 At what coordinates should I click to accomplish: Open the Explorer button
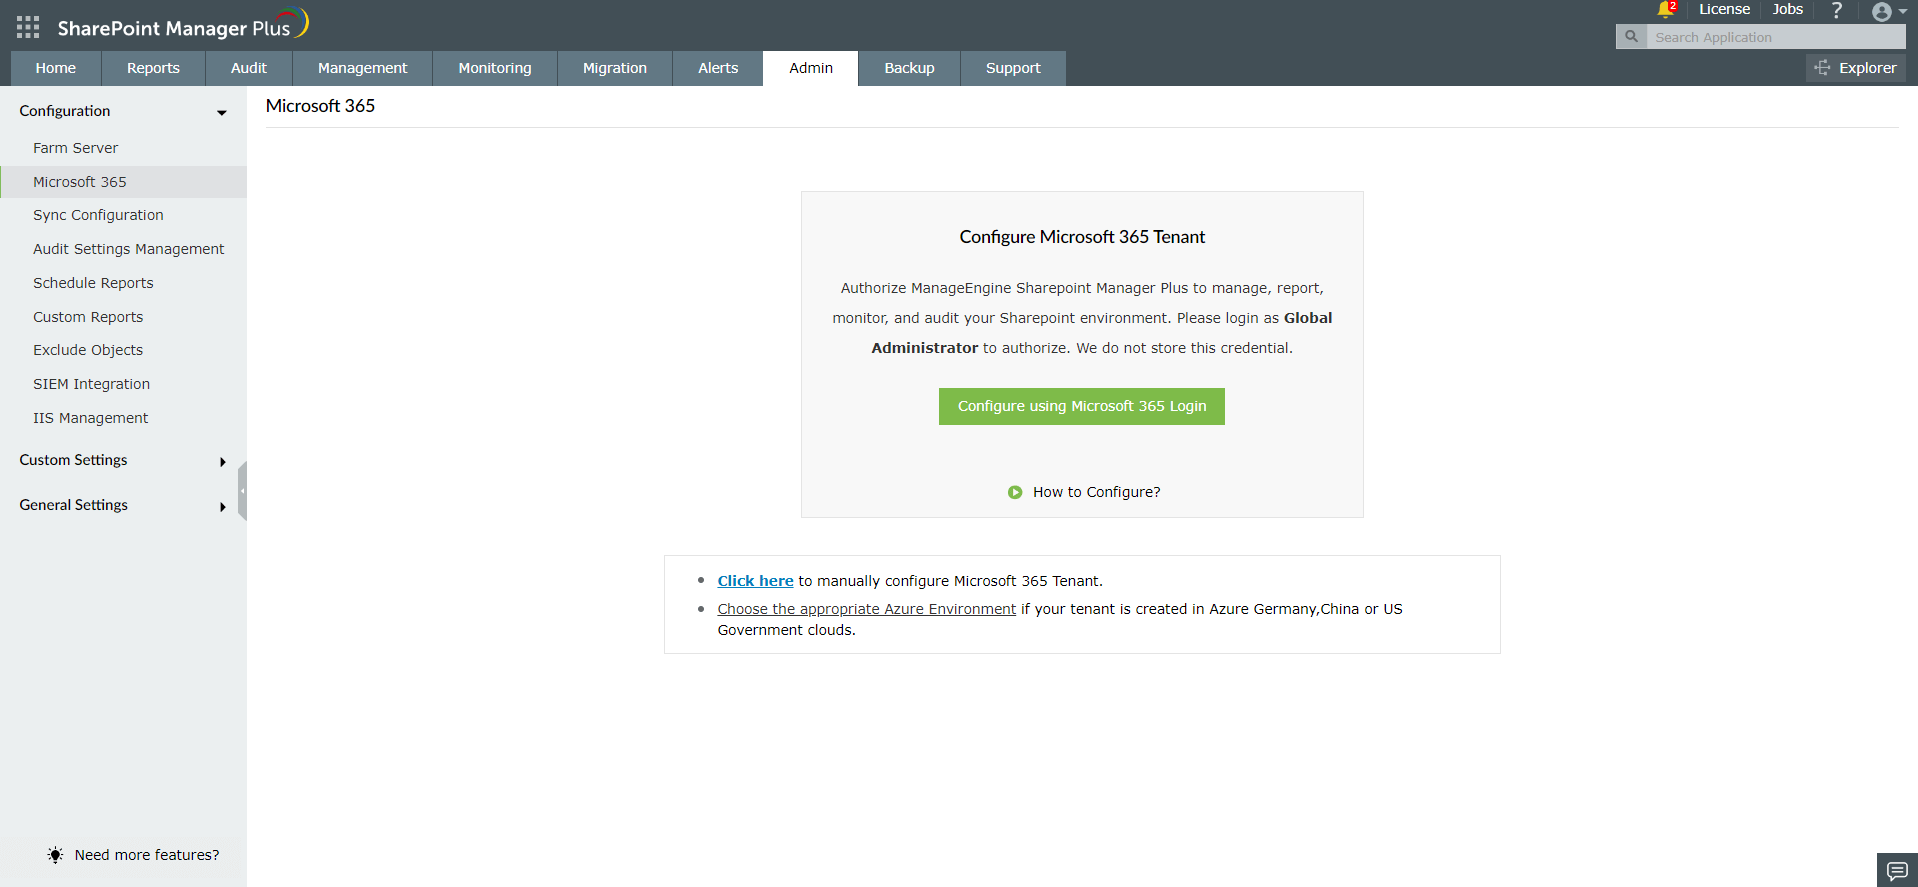coord(1856,68)
